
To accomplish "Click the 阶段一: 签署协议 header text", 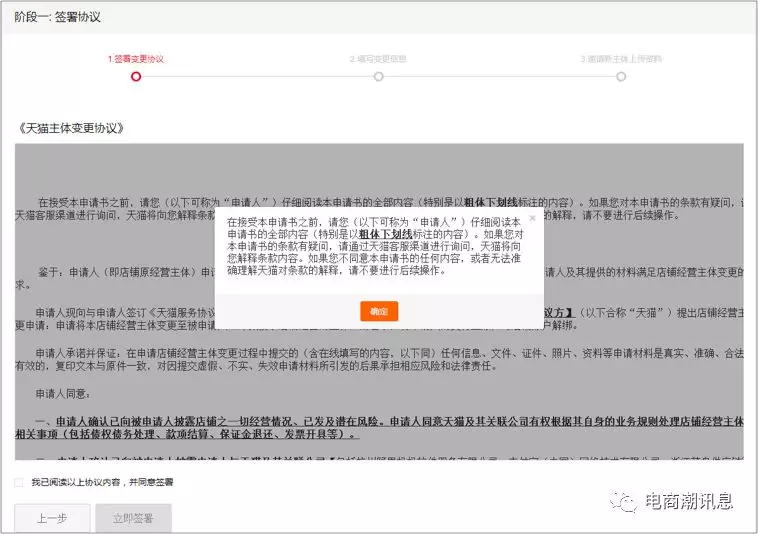I will [x=57, y=17].
